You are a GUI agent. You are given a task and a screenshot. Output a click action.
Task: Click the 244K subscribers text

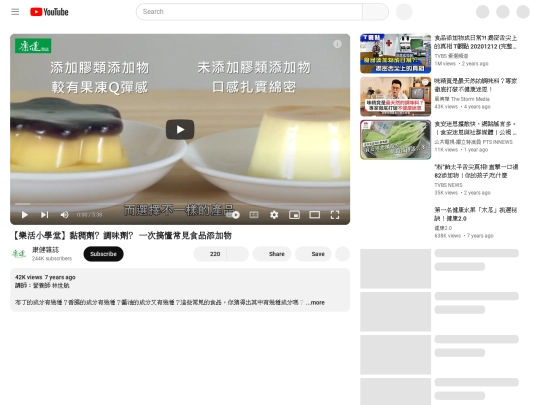click(x=52, y=258)
